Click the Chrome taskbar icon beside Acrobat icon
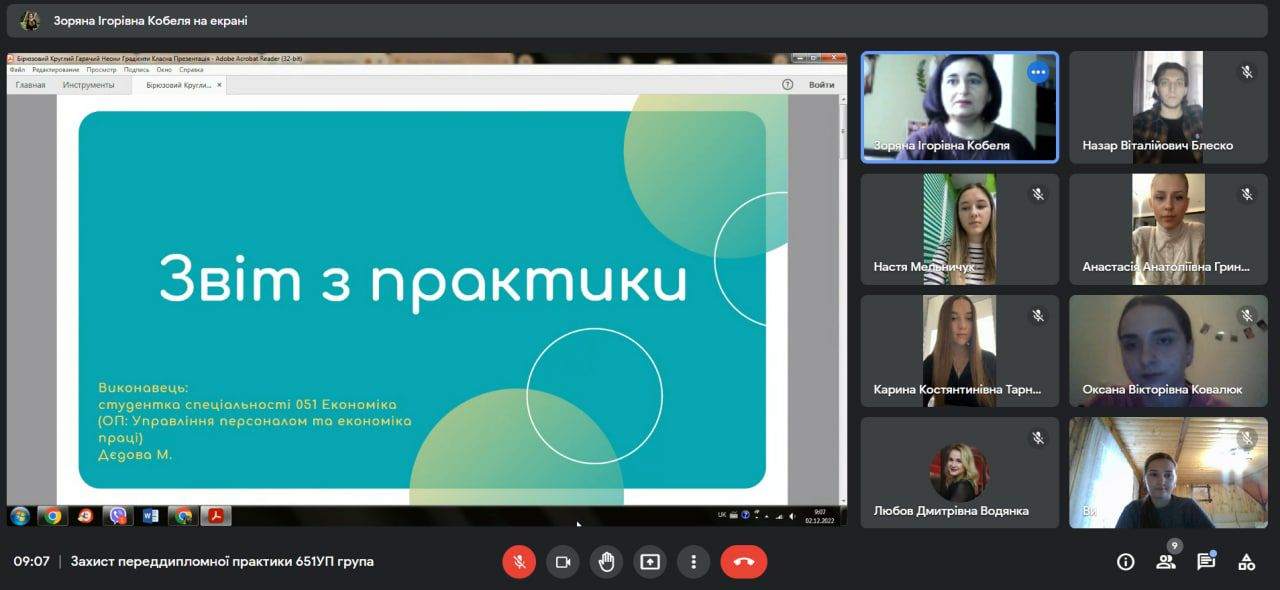The height and width of the screenshot is (590, 1280). [182, 516]
